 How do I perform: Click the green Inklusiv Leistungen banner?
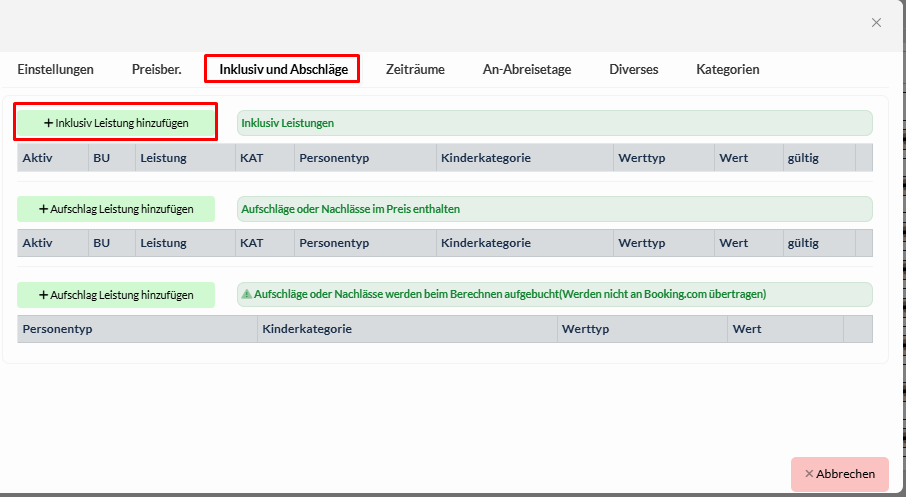pos(554,123)
